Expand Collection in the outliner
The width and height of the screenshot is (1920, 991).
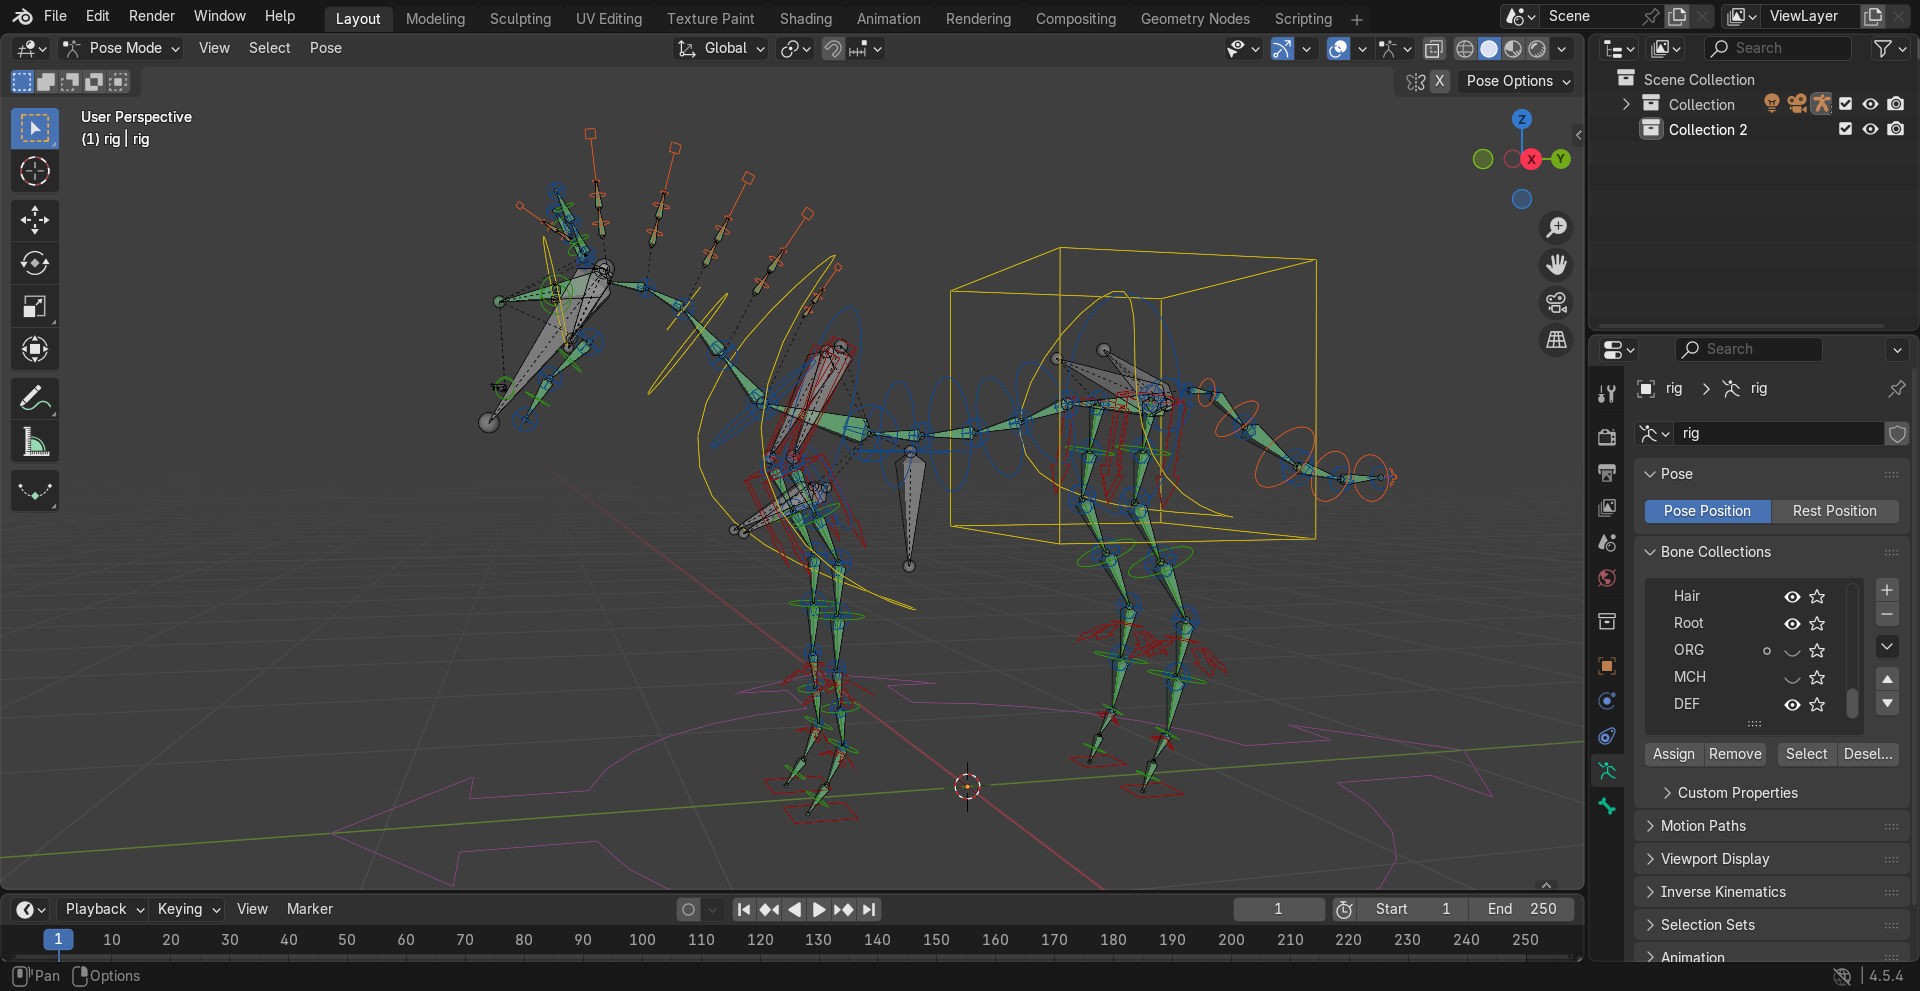pos(1626,104)
